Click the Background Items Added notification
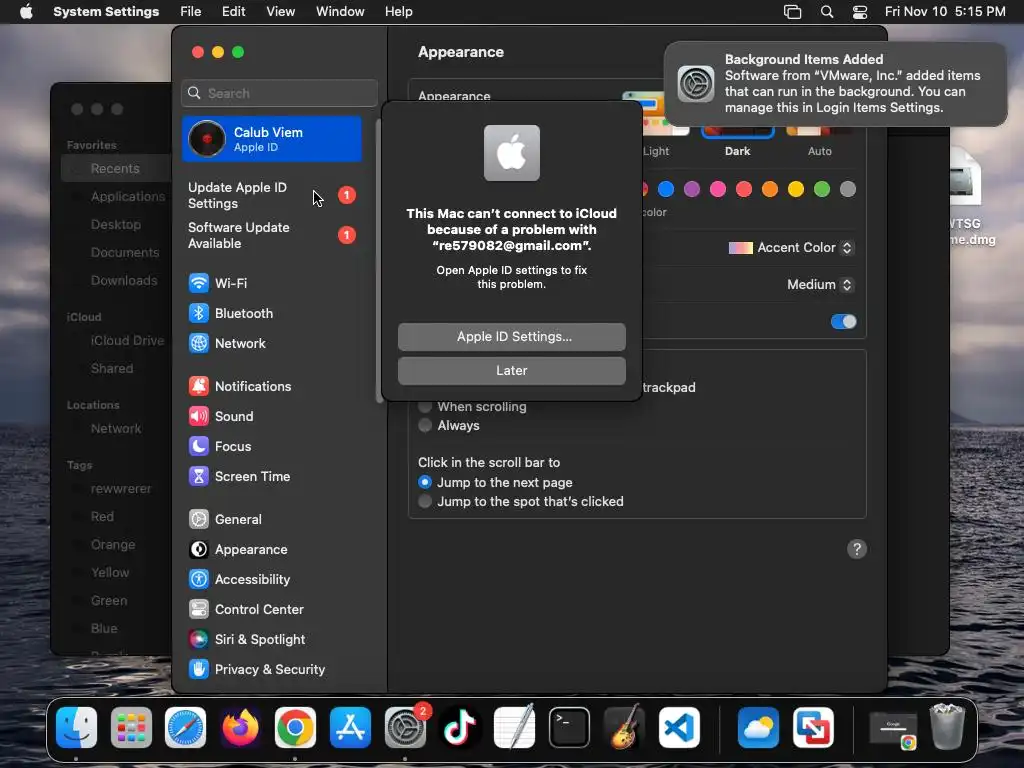 (835, 84)
